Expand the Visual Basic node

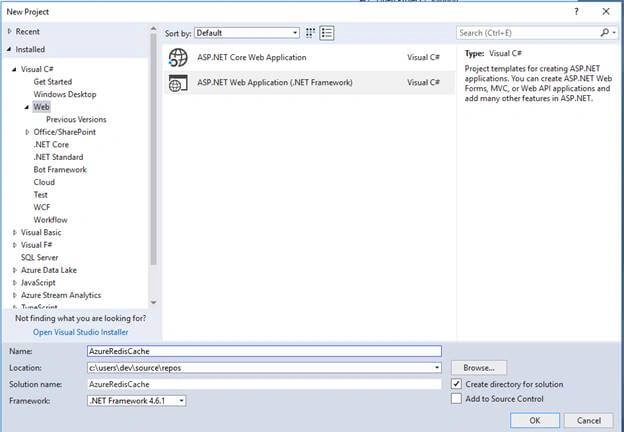pyautogui.click(x=15, y=232)
